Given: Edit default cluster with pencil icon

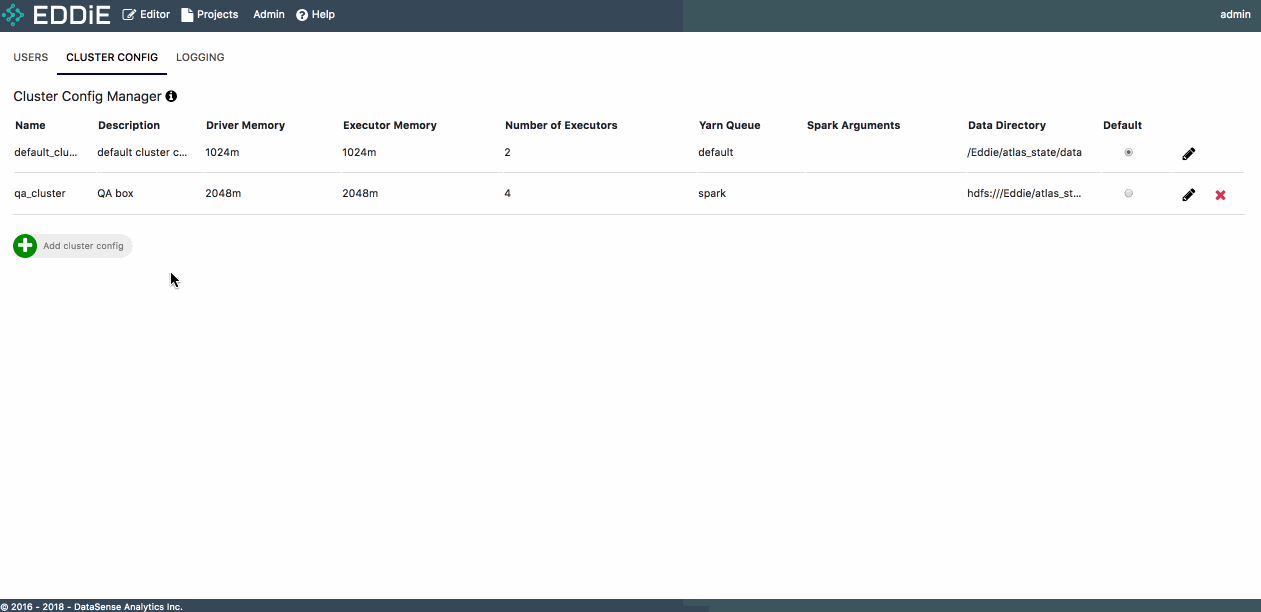Looking at the screenshot, I should (x=1188, y=154).
